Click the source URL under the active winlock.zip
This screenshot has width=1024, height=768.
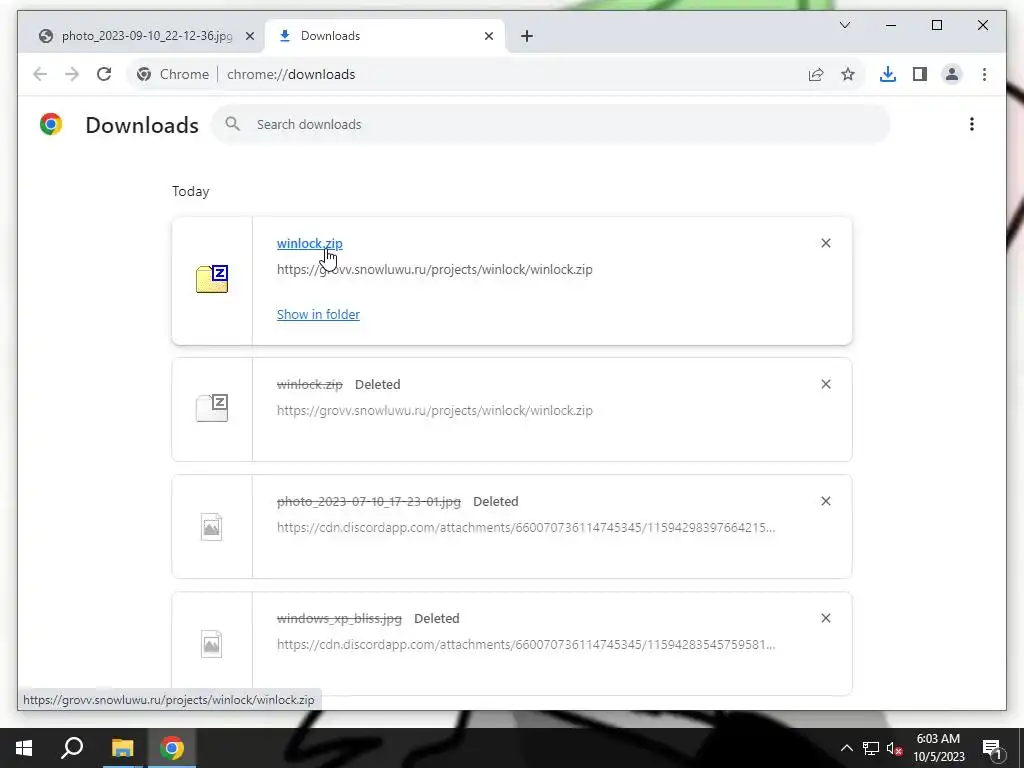coord(434,269)
